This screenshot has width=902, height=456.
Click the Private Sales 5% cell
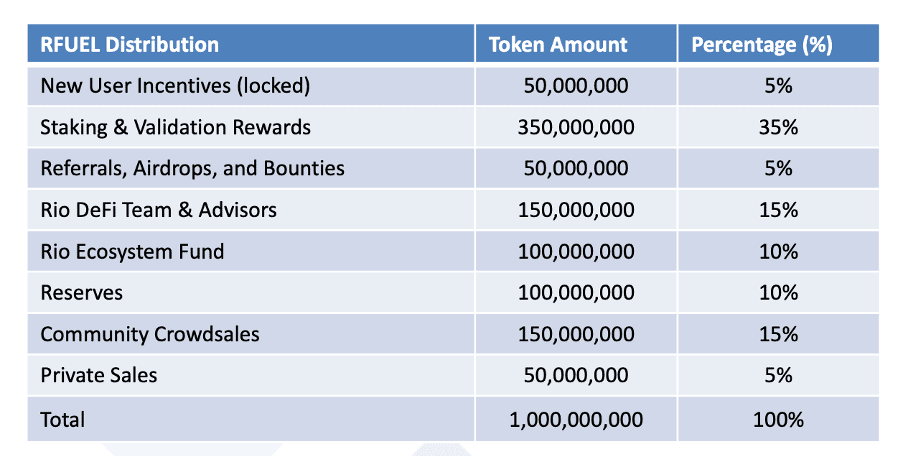pos(778,375)
